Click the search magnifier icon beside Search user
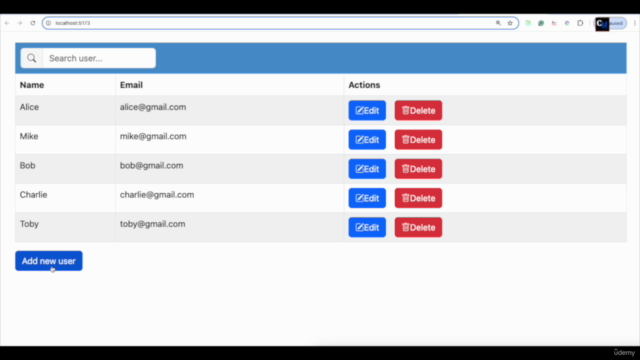Viewport: 640px width, 360px height. [31, 58]
